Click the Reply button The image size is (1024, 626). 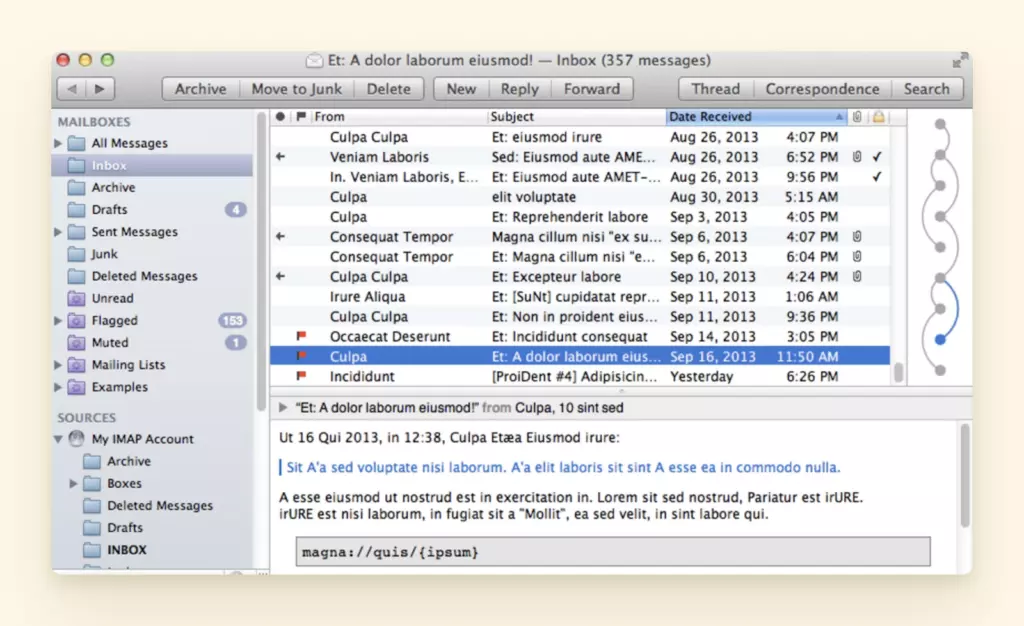coord(520,89)
